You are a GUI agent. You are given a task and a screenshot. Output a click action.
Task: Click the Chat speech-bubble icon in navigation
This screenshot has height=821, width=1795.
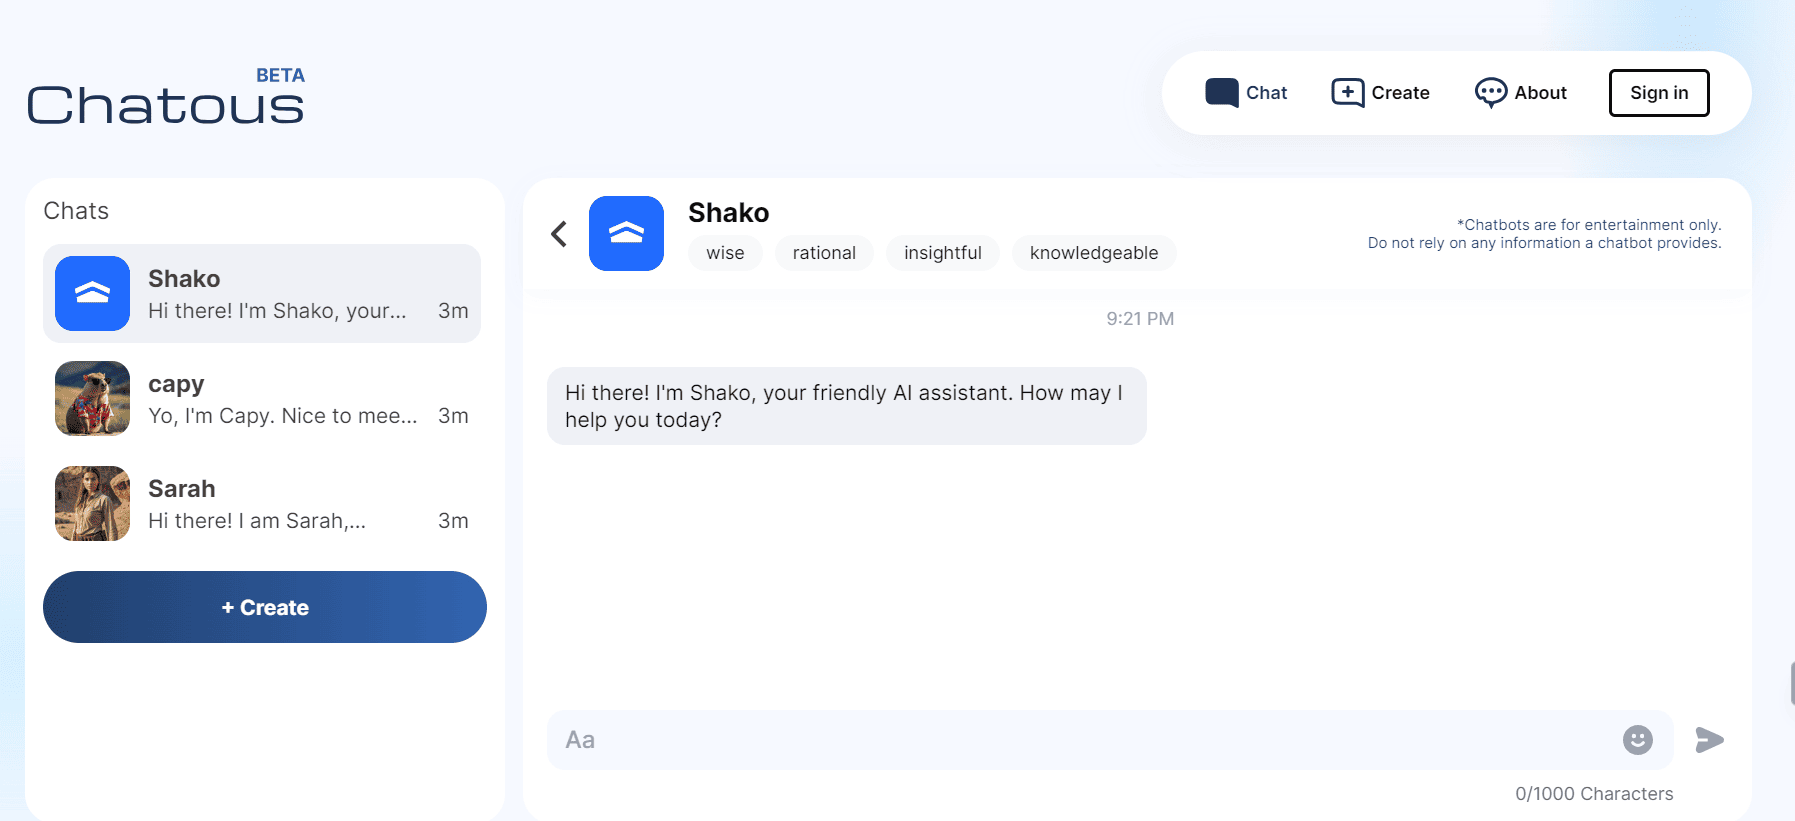click(x=1221, y=91)
